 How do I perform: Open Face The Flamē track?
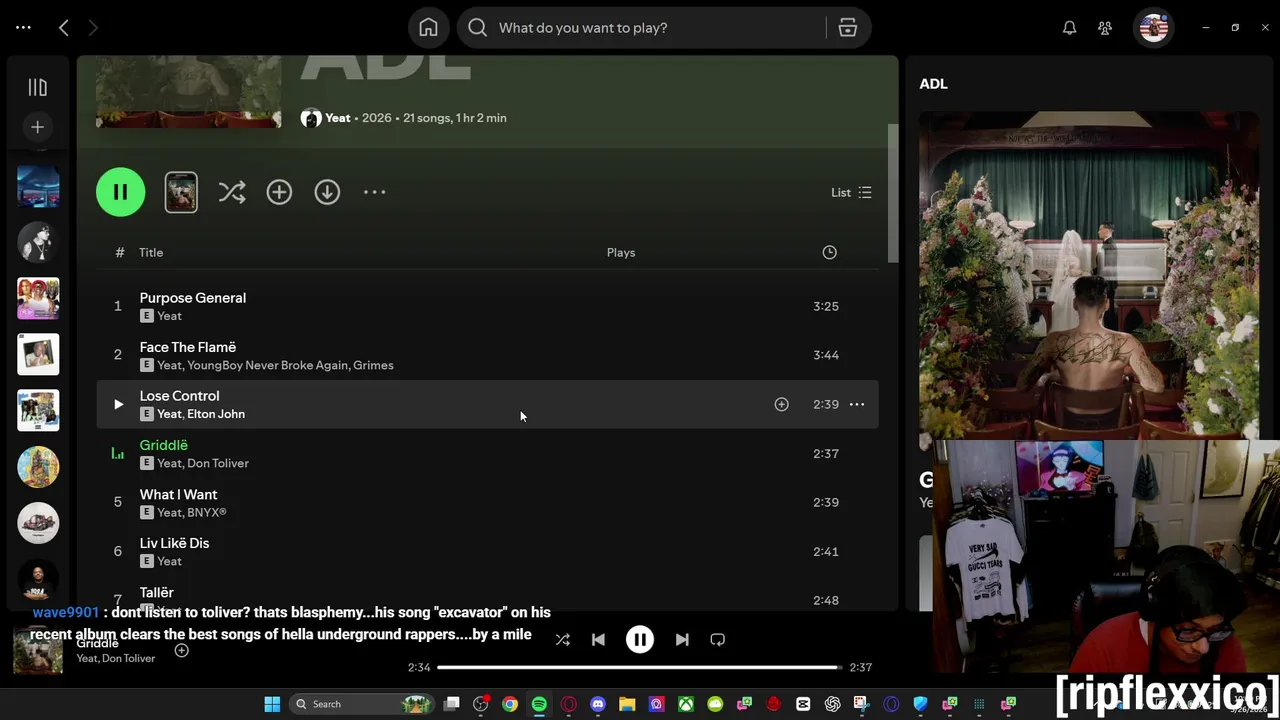tap(188, 347)
